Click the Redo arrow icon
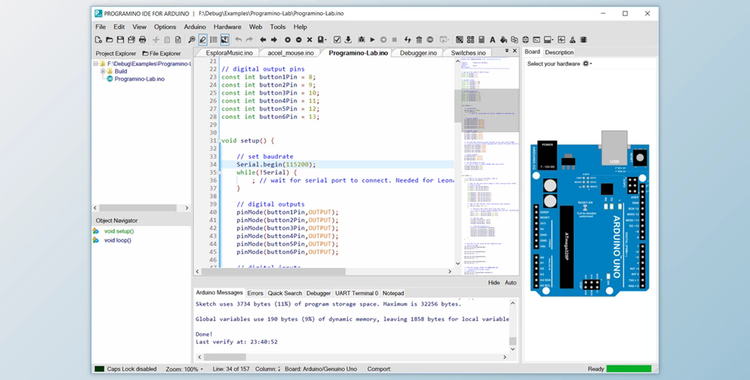The width and height of the screenshot is (750, 380). (249, 40)
